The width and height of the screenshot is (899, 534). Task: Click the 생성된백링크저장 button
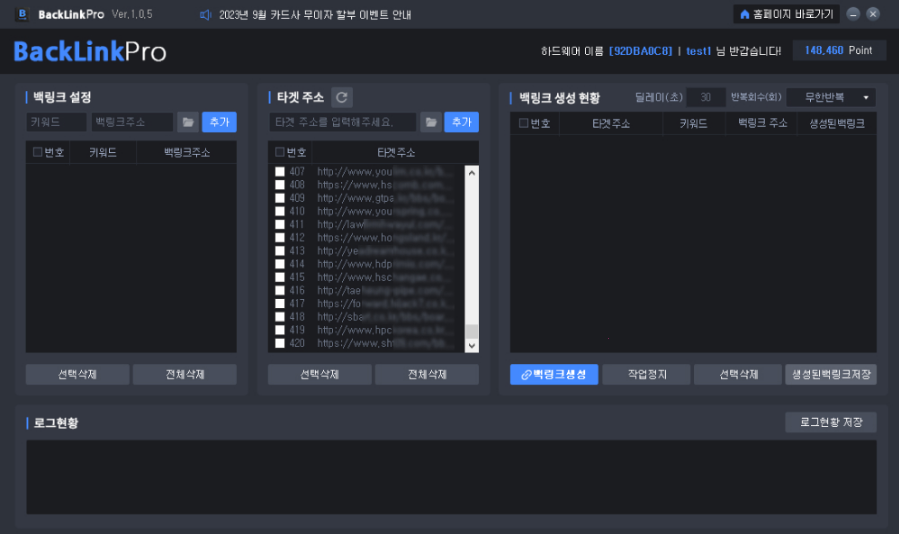(x=831, y=375)
